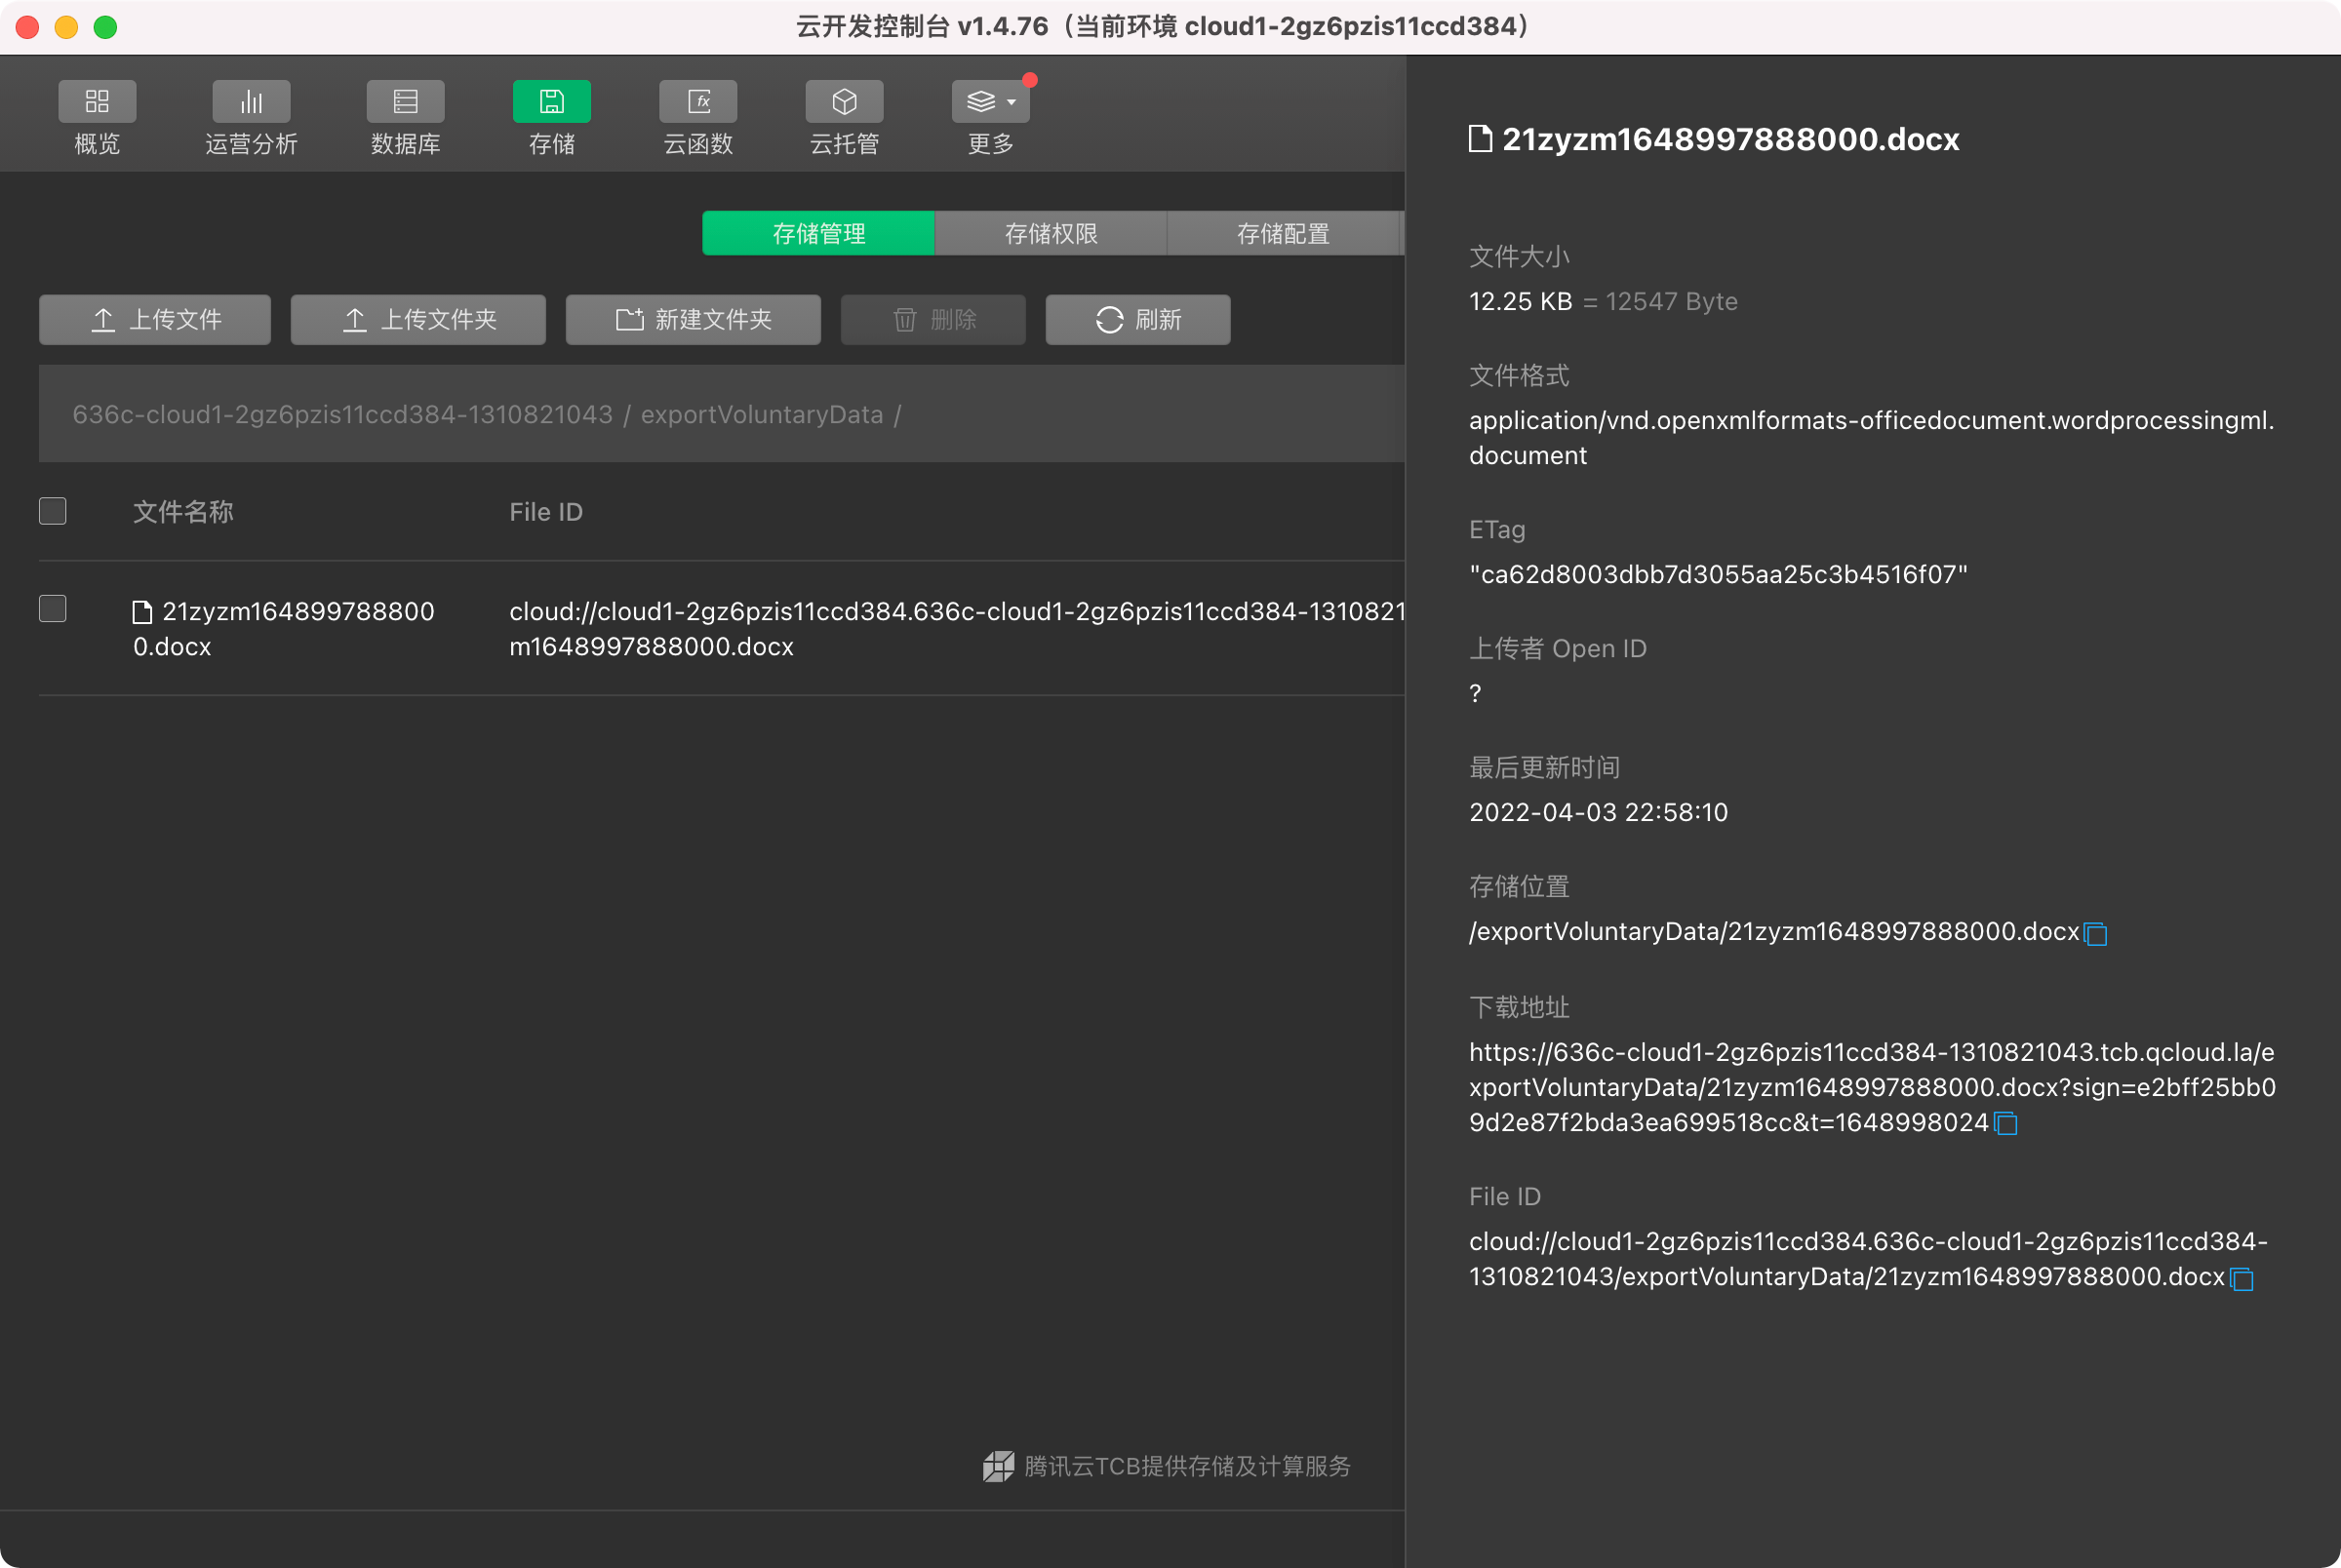
Task: Click the 上传文件夹 button
Action: [418, 320]
